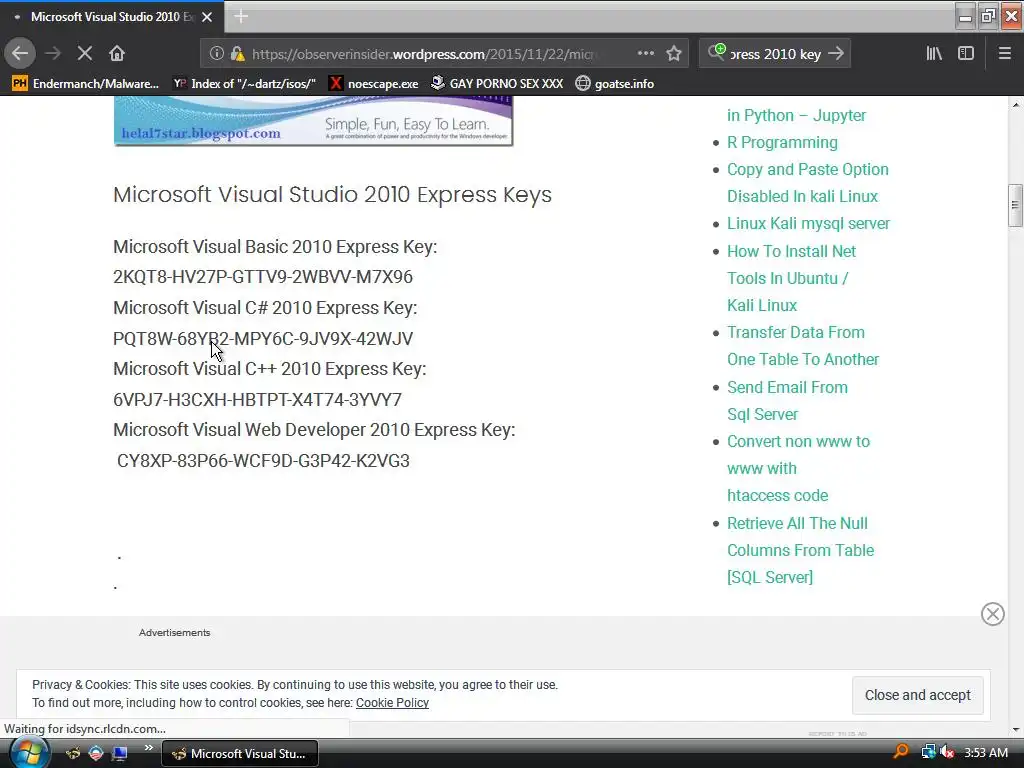Click the orange search icon in tray

point(901,752)
